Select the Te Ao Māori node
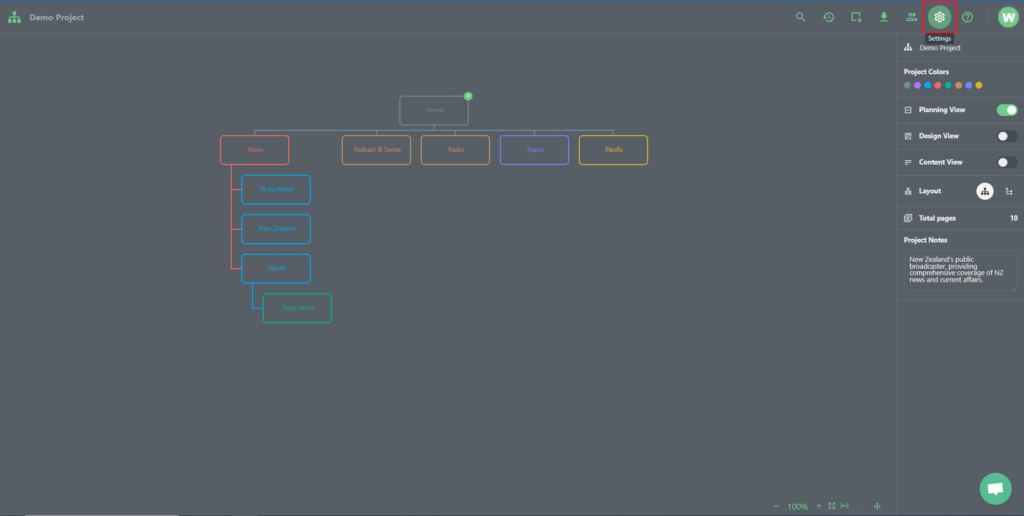Viewport: 1024px width, 516px height. tap(276, 189)
